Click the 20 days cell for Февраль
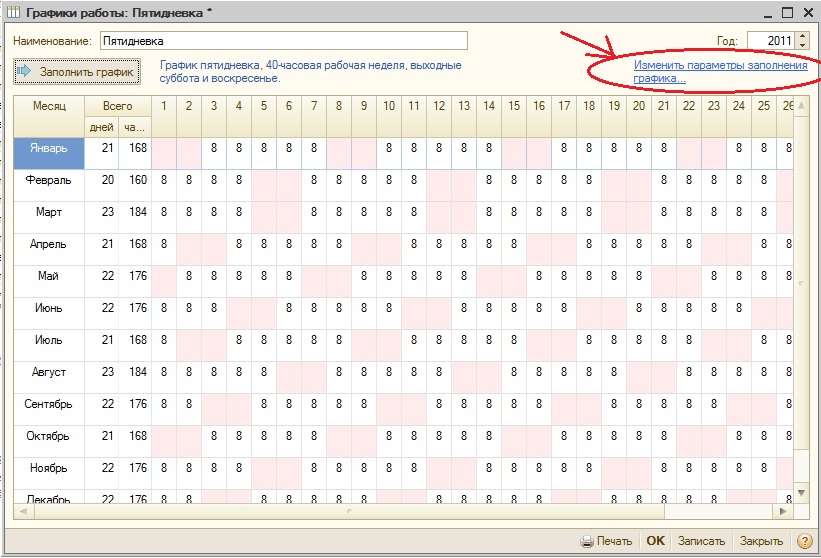821x558 pixels. click(x=102, y=185)
